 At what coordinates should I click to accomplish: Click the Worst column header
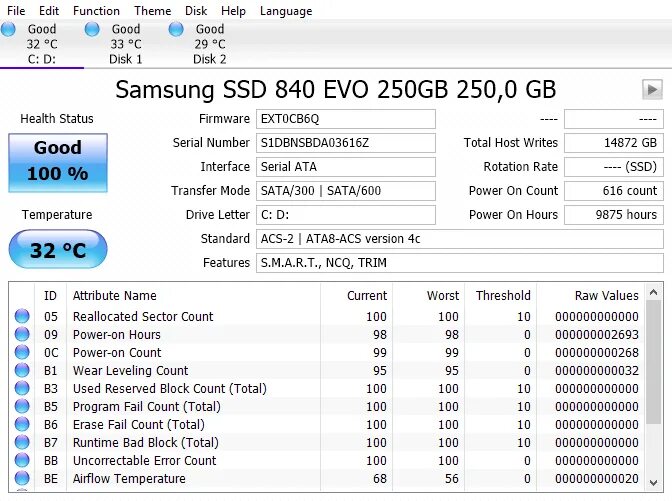tap(428, 296)
